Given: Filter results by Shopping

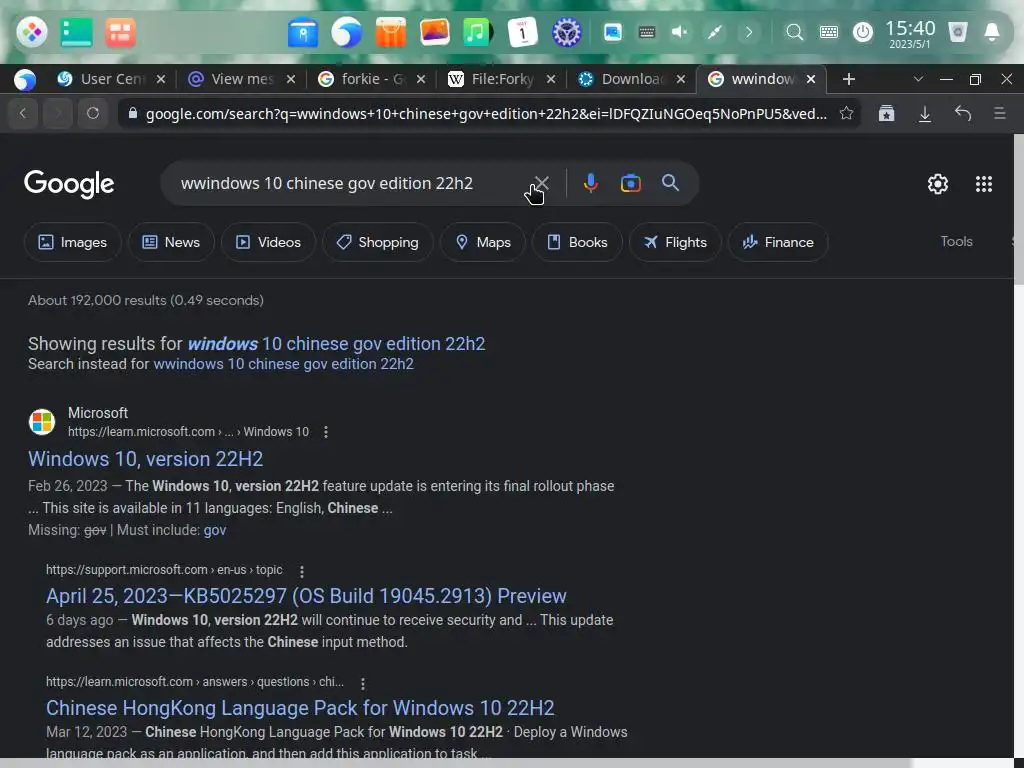Looking at the screenshot, I should (377, 242).
